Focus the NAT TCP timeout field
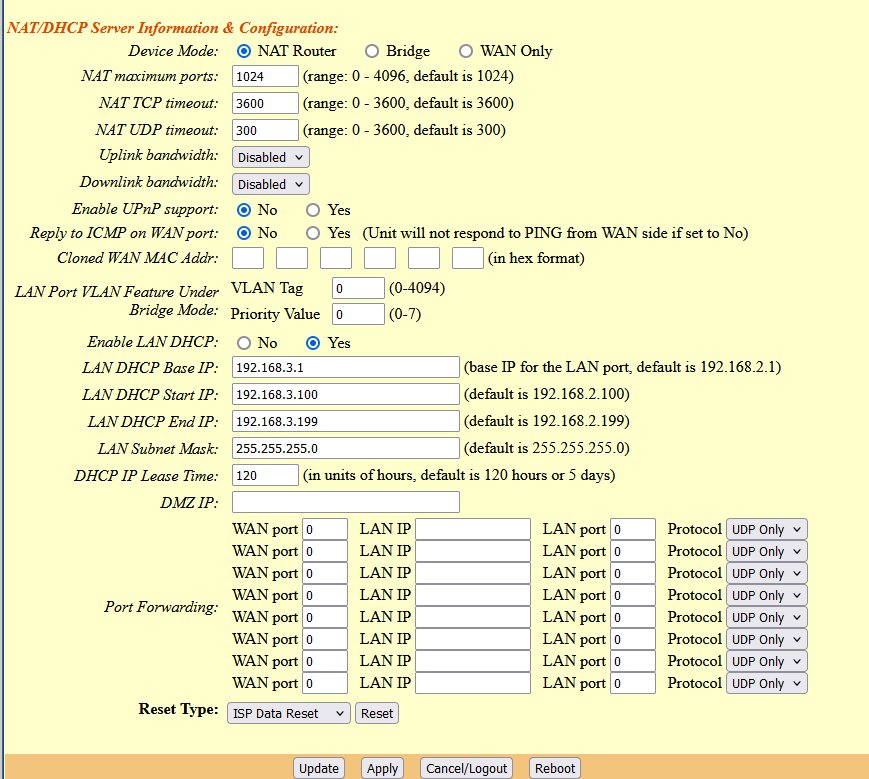The image size is (869, 779). (x=265, y=103)
